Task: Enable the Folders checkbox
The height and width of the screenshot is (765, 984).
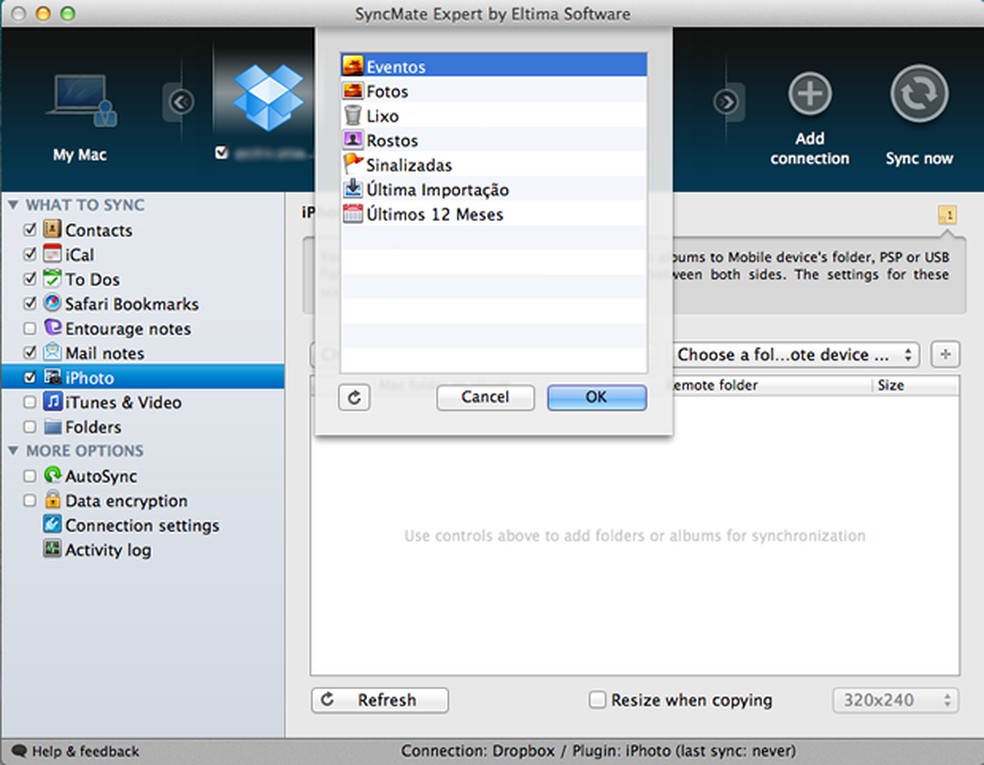Action: point(29,427)
